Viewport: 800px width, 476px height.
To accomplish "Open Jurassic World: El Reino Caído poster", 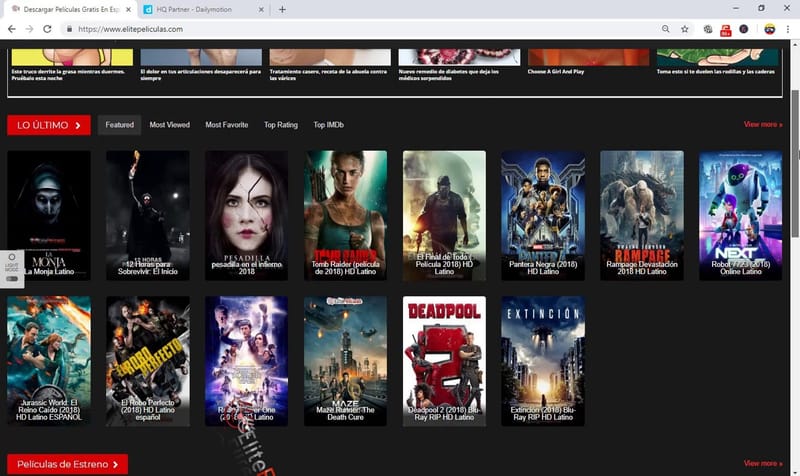I will click(x=49, y=361).
